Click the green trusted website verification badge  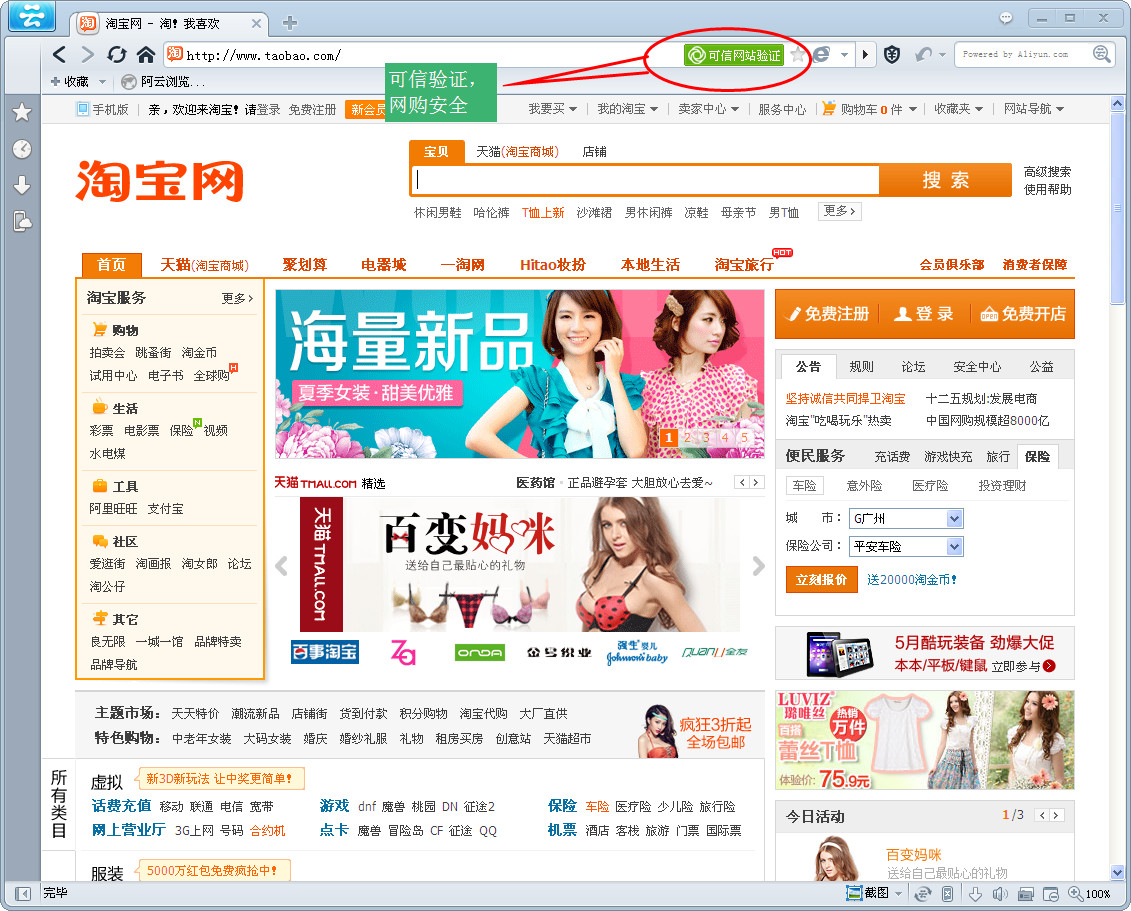734,55
